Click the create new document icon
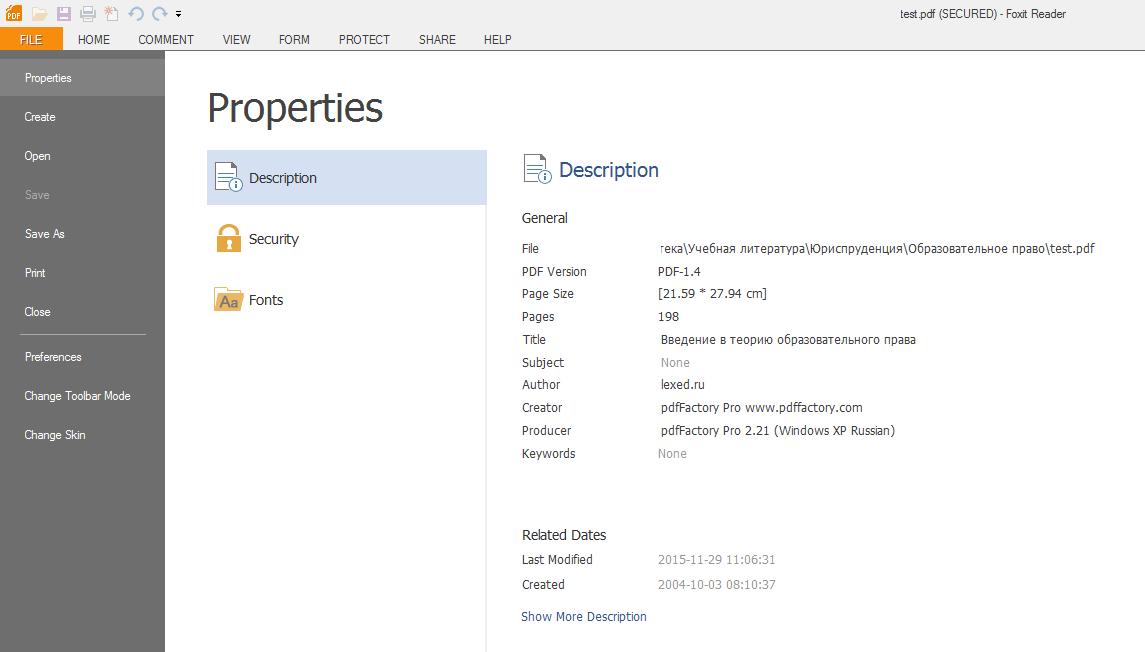The image size is (1145, 652). [x=112, y=14]
